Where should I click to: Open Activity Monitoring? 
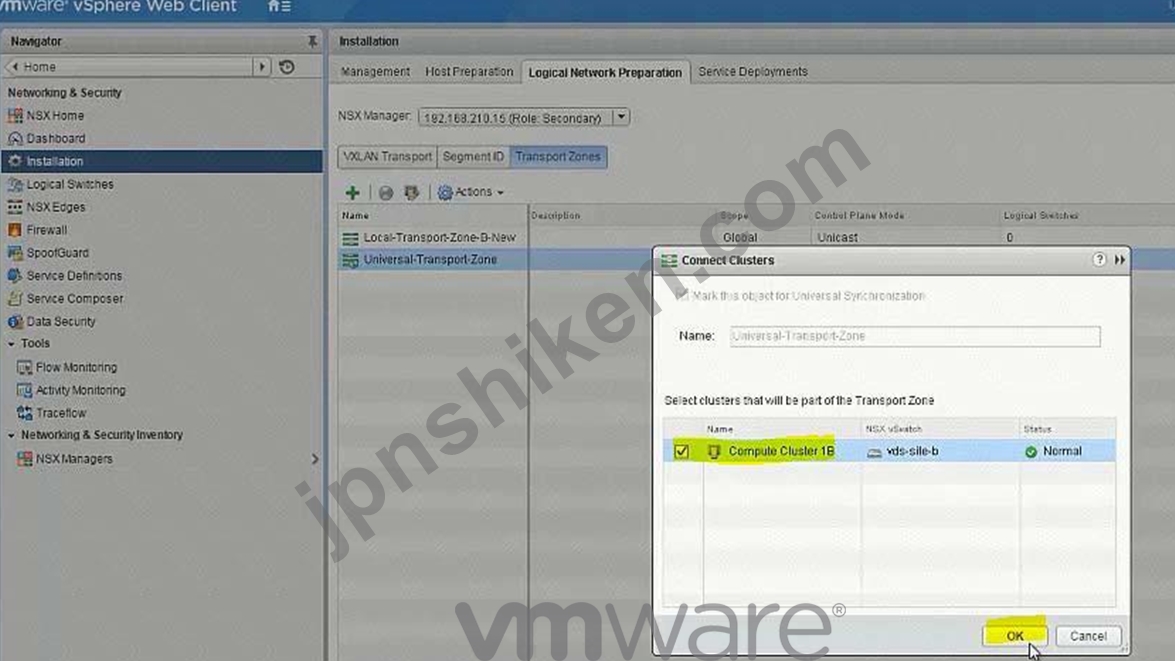80,390
